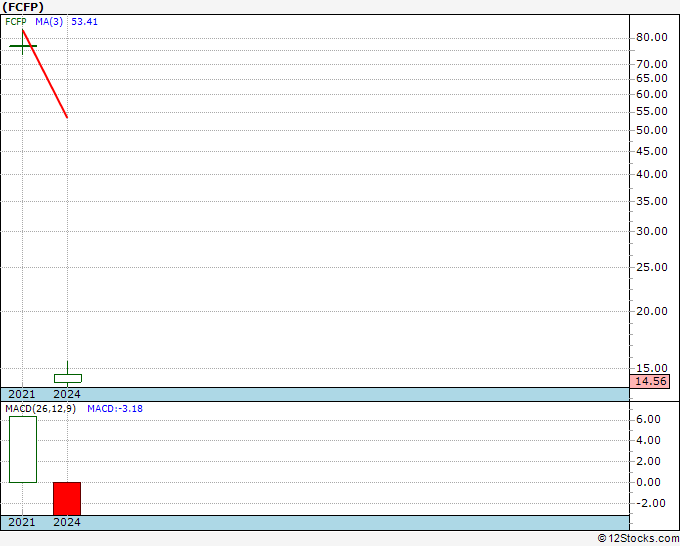The image size is (680, 546).
Task: Select the red 2024 MACD bar
Action: (67, 499)
